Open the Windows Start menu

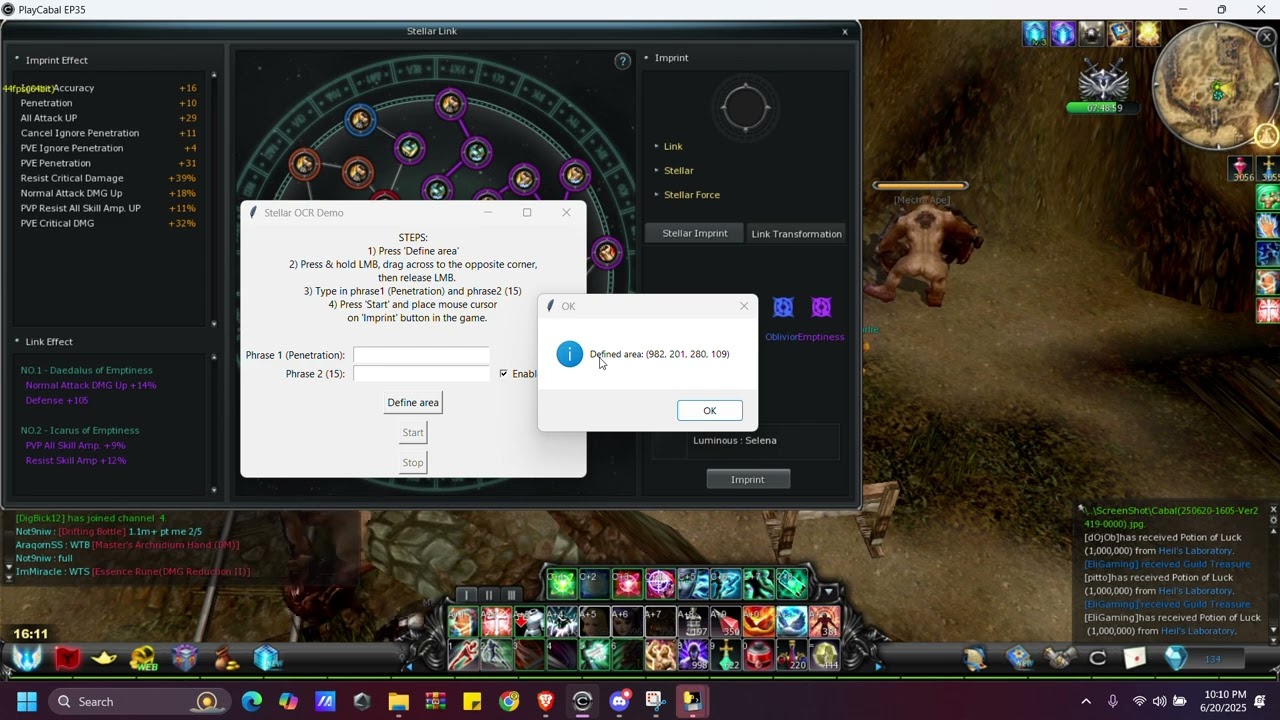(x=27, y=702)
